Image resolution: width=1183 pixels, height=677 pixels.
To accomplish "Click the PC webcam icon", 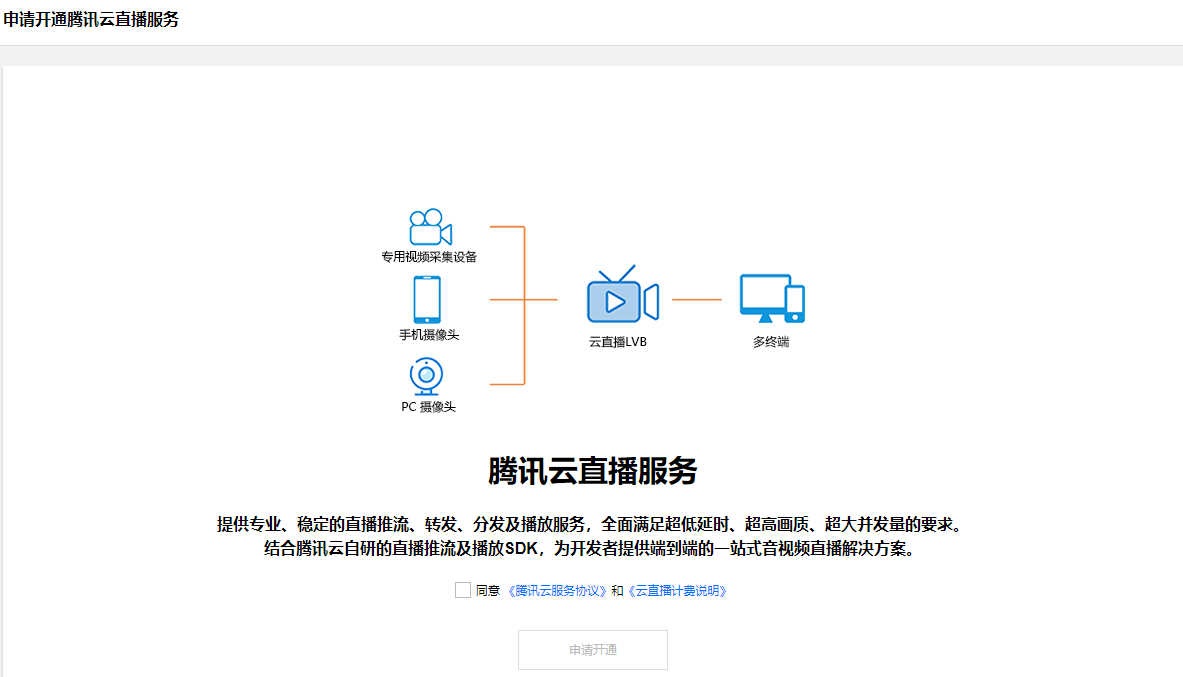I will tap(426, 376).
